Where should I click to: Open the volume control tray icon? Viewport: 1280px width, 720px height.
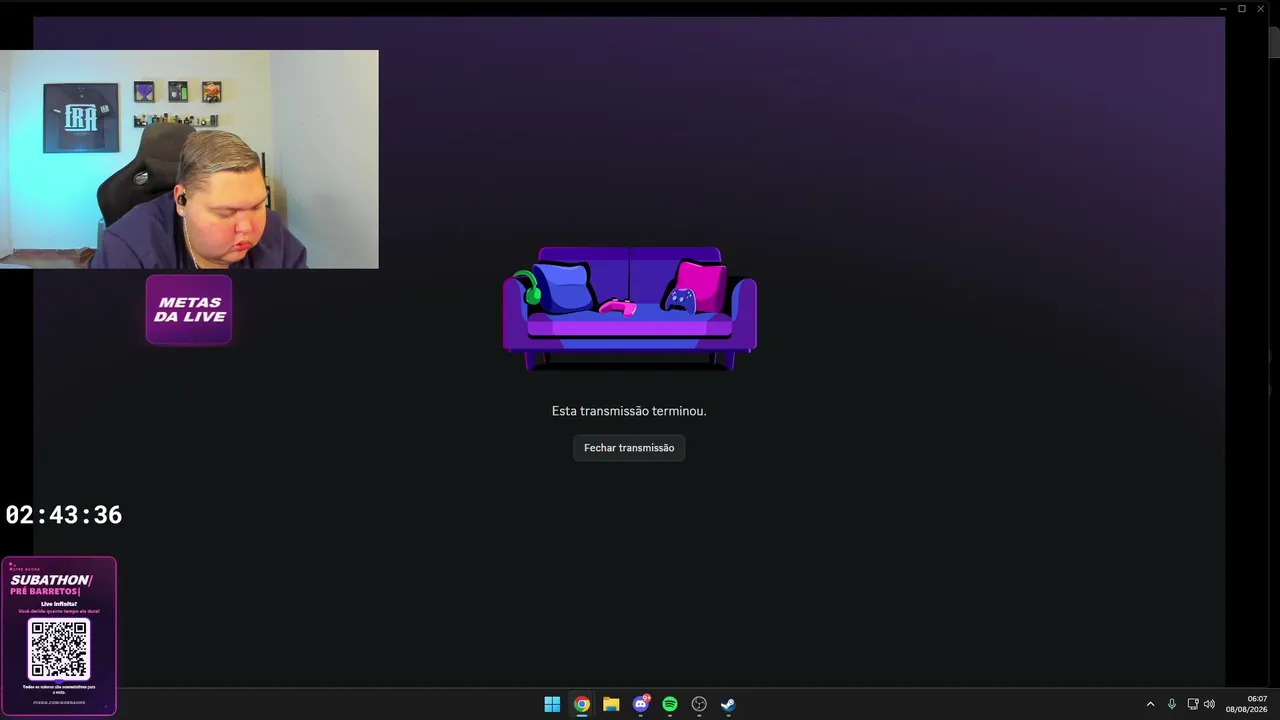click(1209, 704)
